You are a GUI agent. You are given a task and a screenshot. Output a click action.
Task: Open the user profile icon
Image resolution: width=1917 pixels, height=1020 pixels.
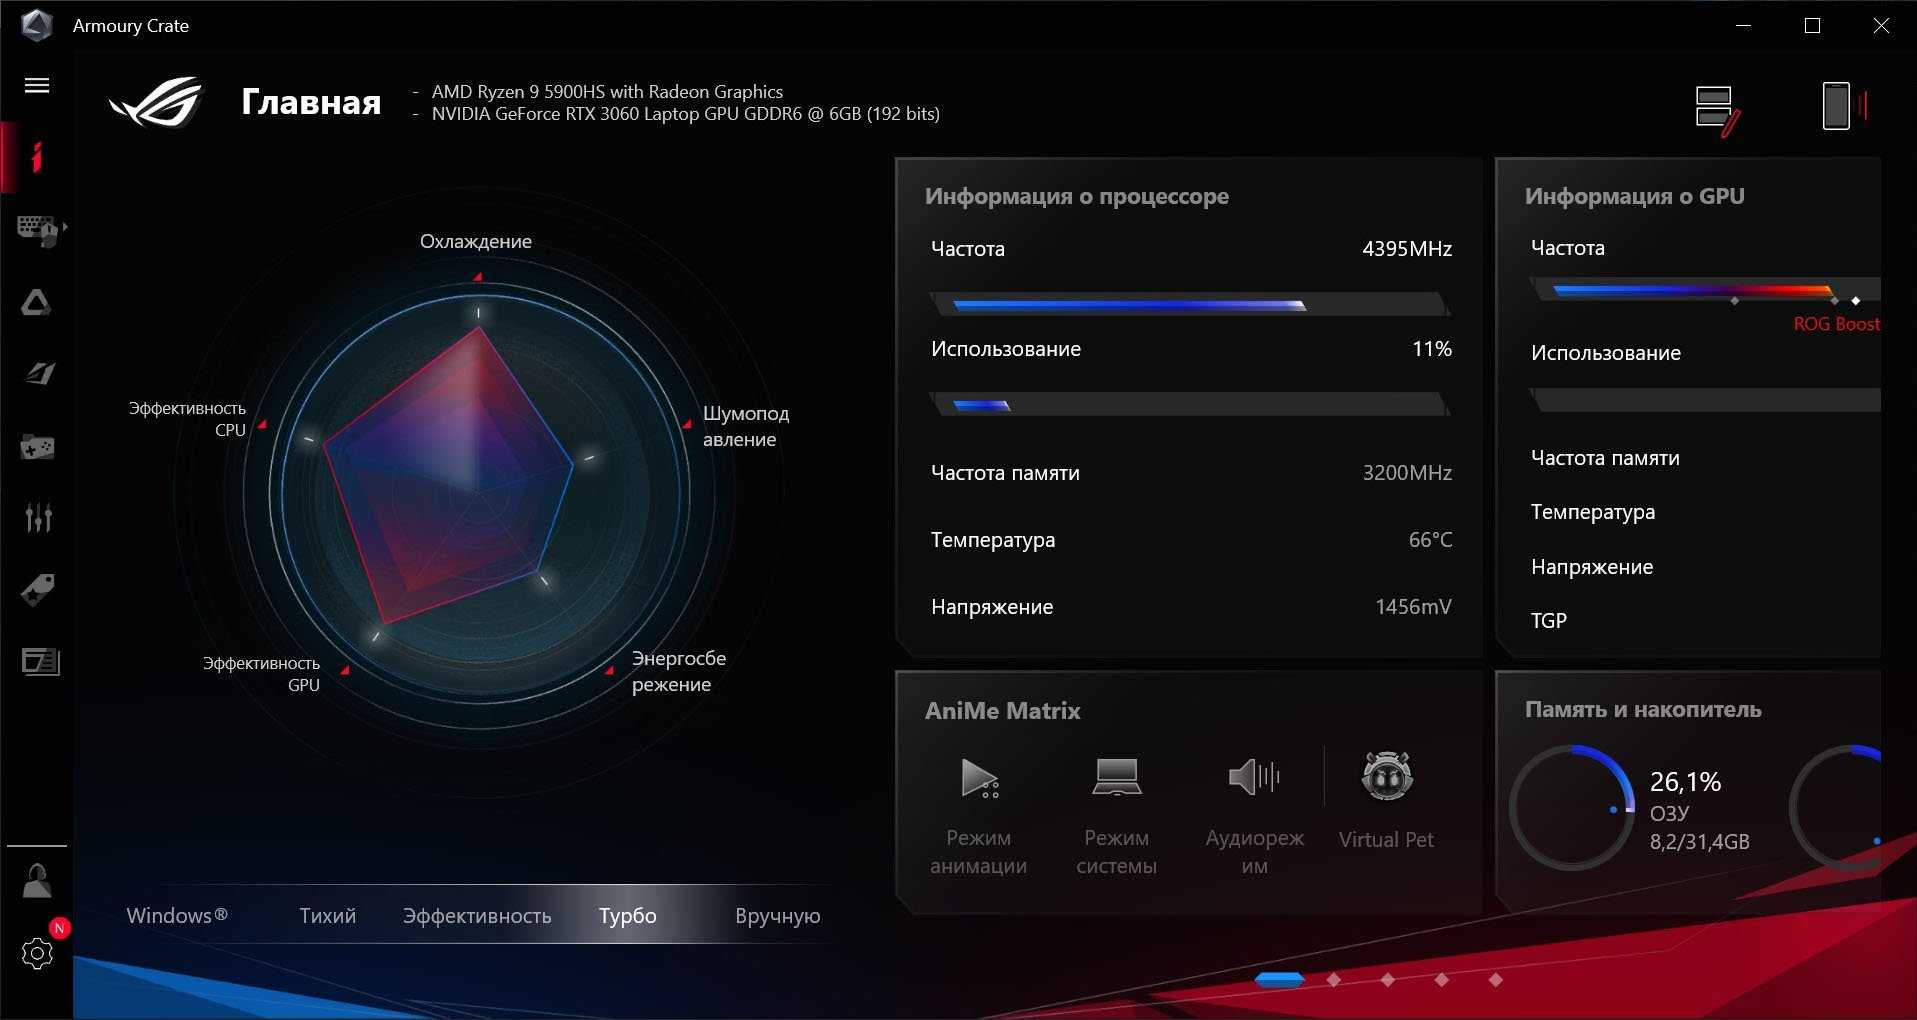click(x=37, y=881)
